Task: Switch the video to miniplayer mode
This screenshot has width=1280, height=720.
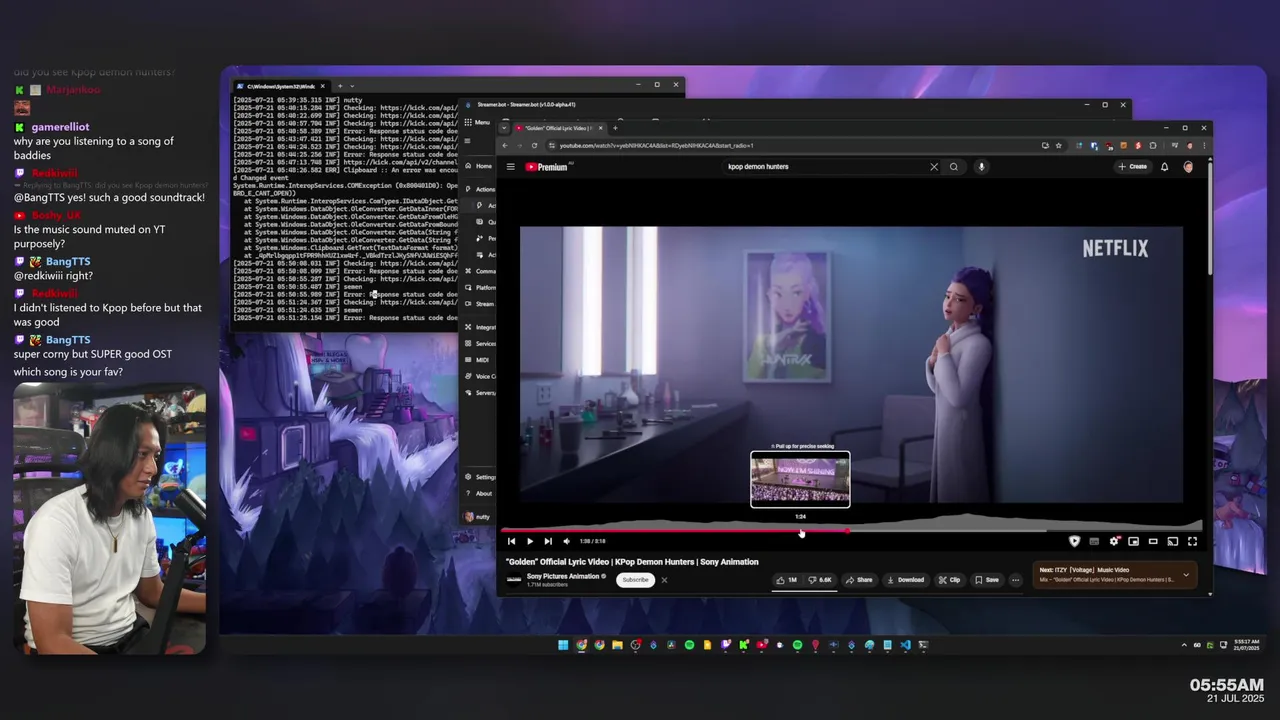Action: click(1133, 541)
